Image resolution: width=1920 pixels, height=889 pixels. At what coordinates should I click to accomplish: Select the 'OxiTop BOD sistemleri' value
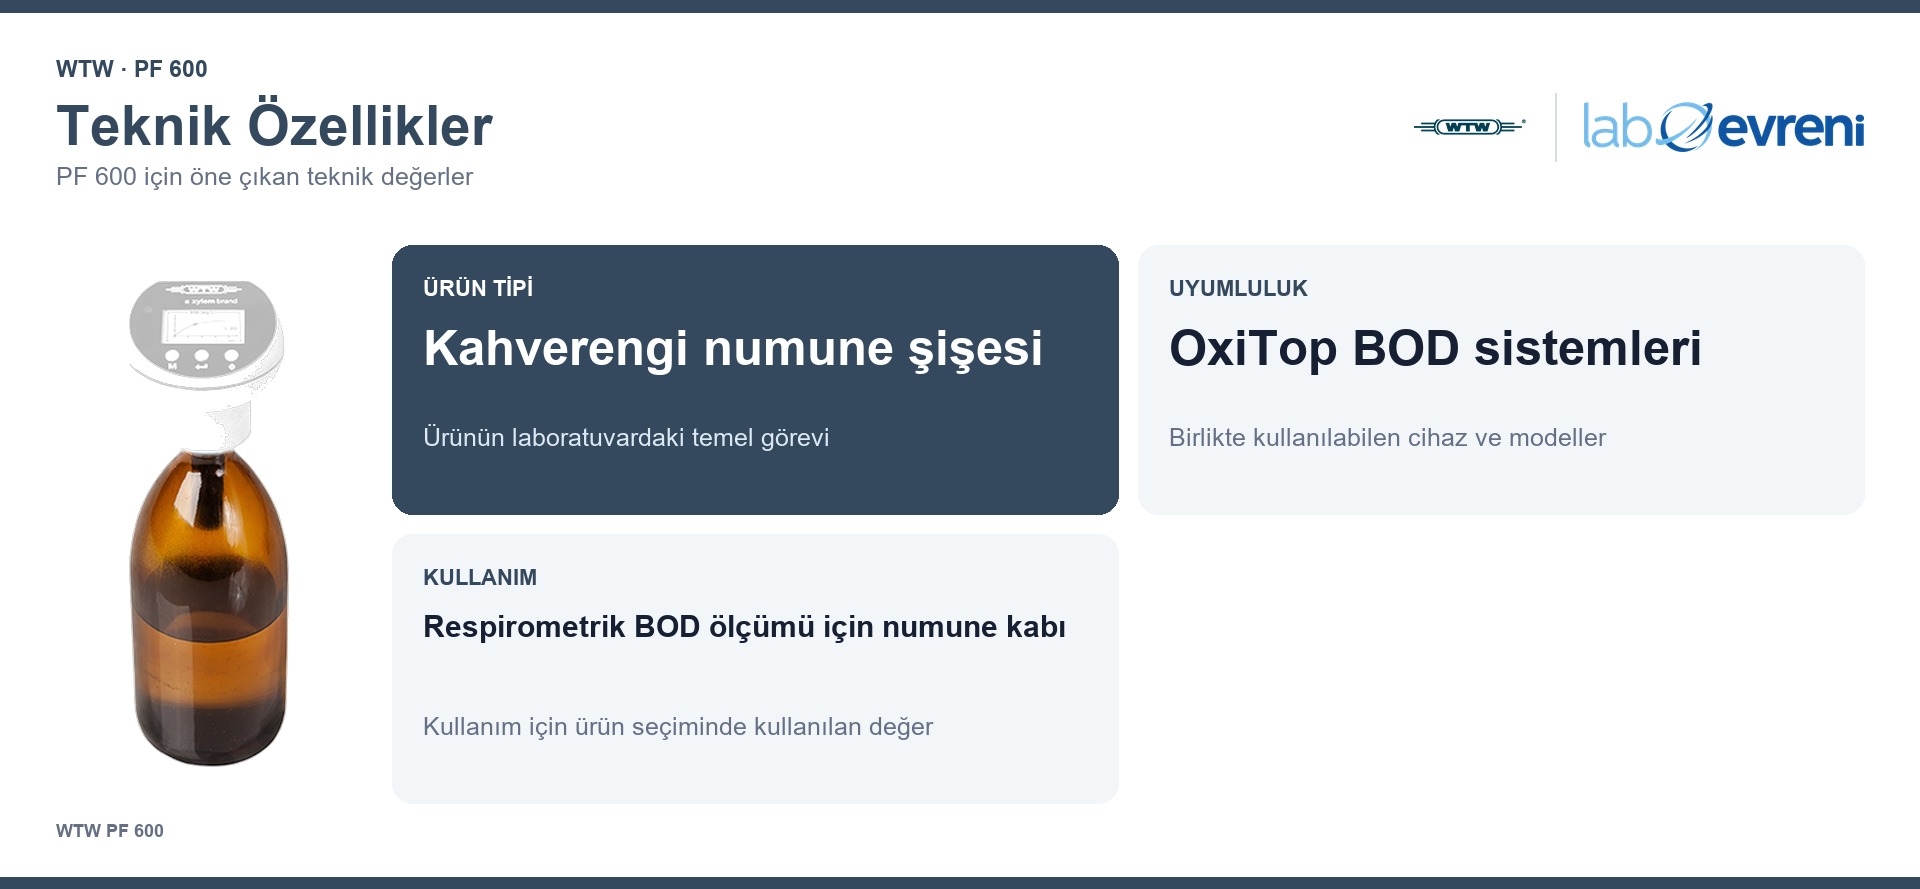[x=1435, y=349]
